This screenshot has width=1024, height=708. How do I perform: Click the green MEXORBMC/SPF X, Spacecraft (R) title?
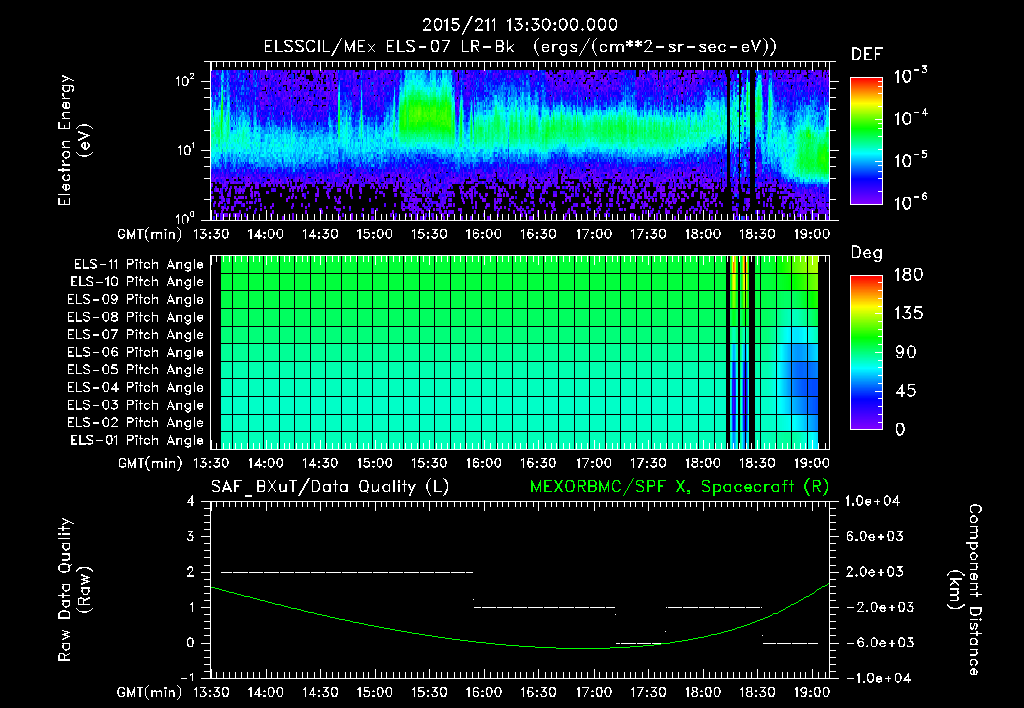(x=679, y=487)
